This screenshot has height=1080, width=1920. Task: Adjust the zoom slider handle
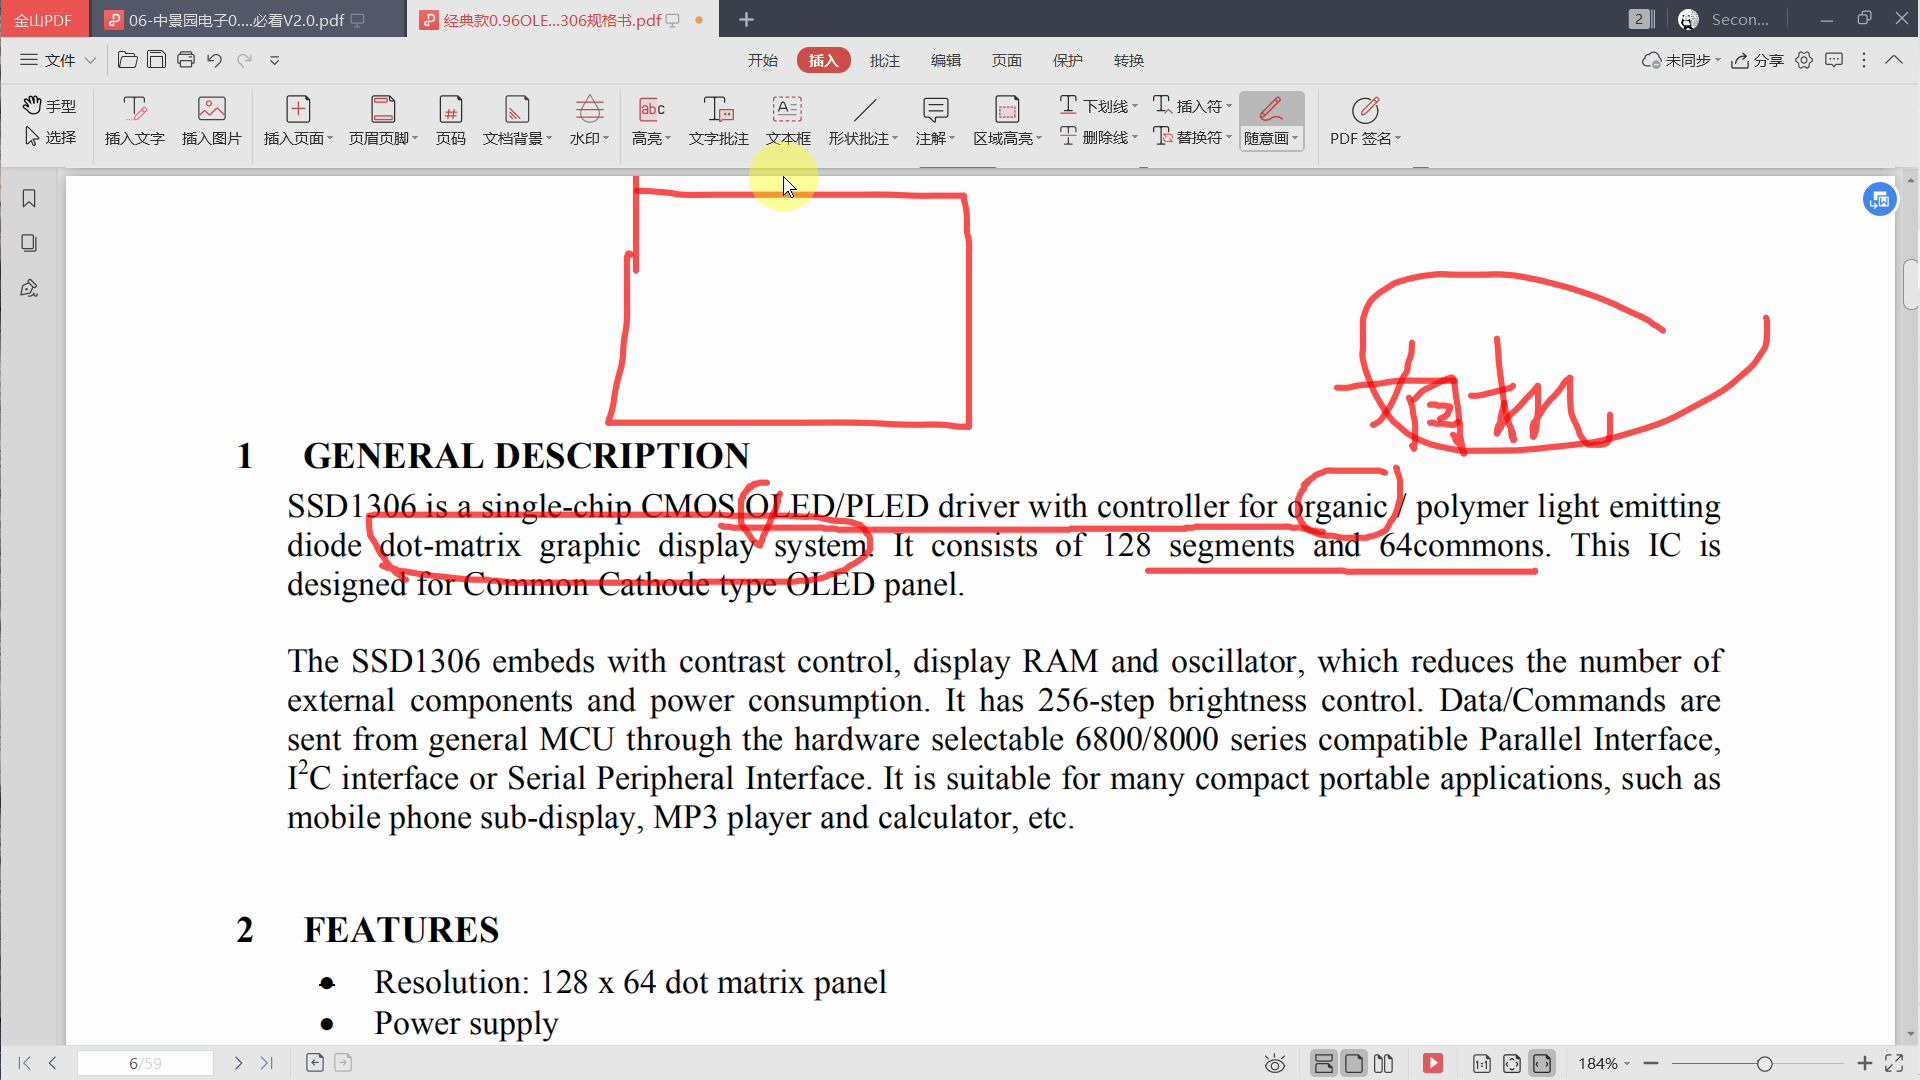[1764, 1063]
